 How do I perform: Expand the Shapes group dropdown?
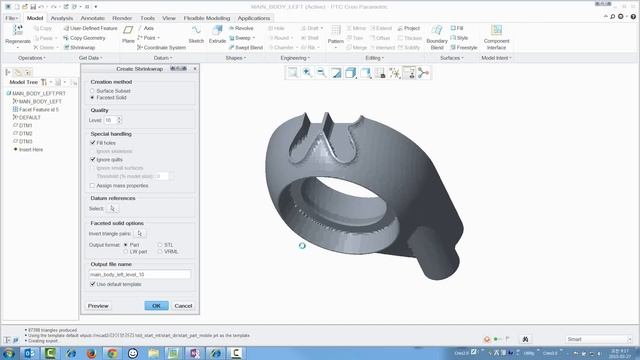click(236, 58)
